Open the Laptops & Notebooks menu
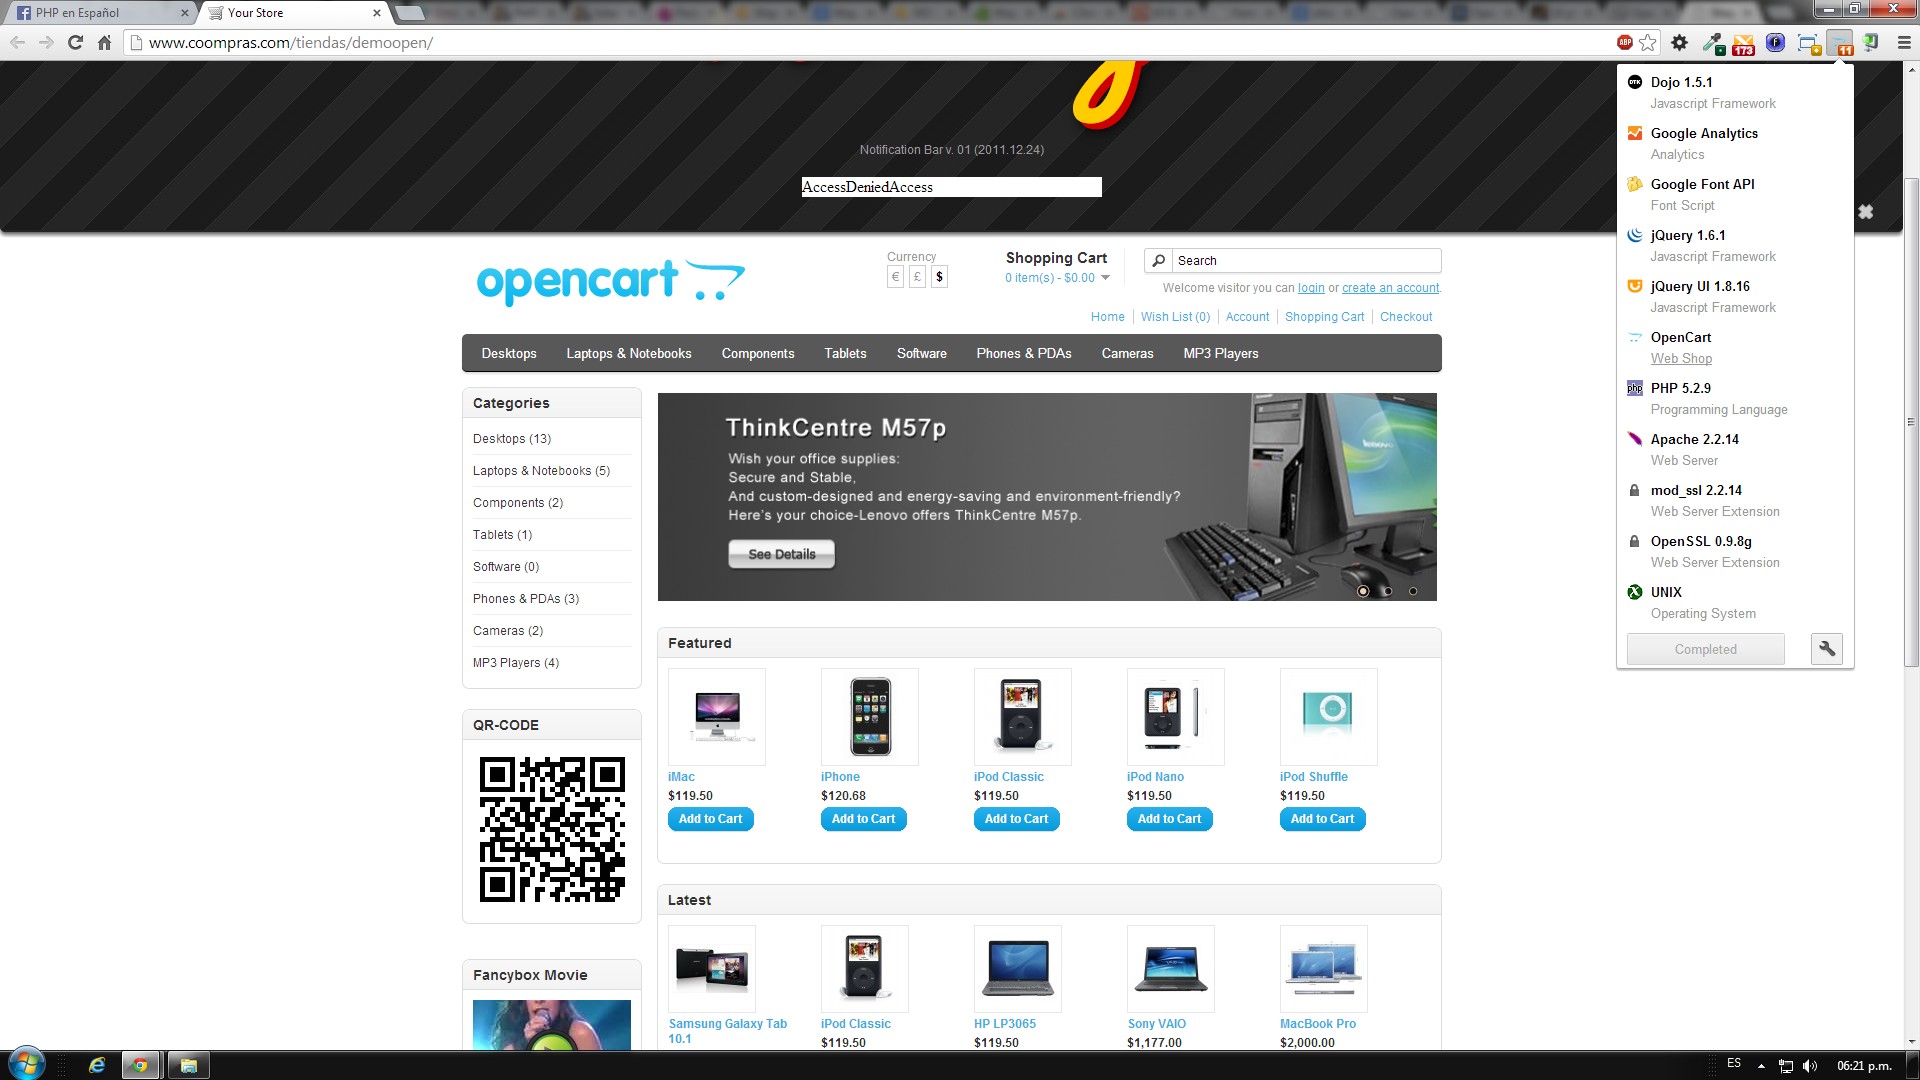Screen dimensions: 1920x1080 click(x=628, y=353)
